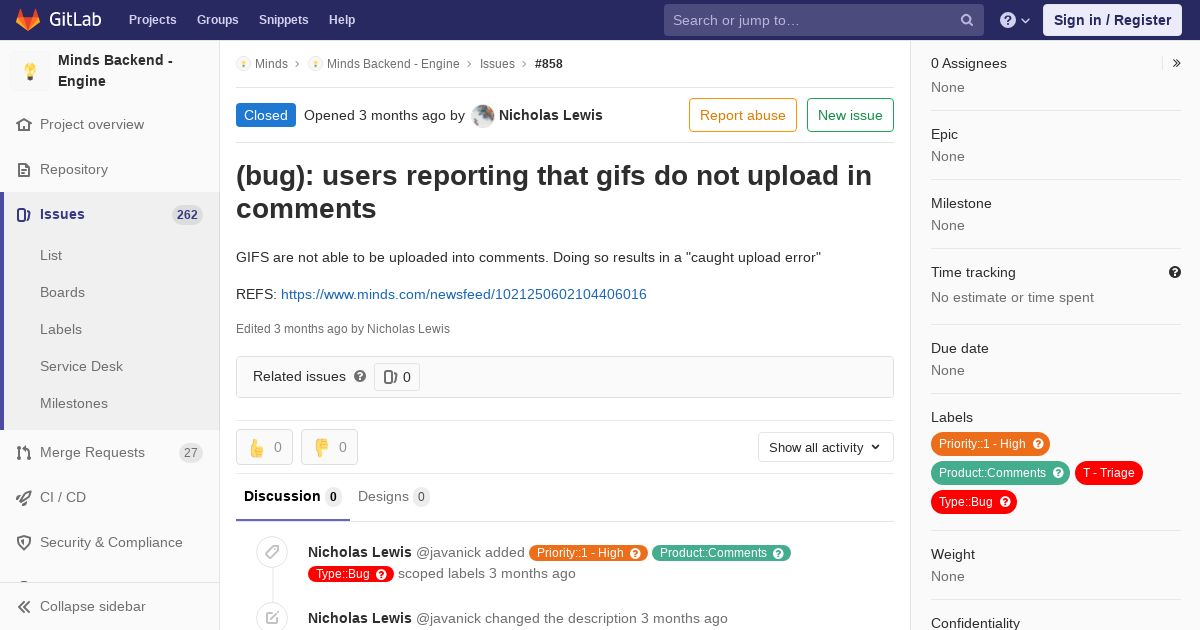This screenshot has height=630, width=1200.
Task: Open Milestones in sidebar
Action: (x=74, y=403)
